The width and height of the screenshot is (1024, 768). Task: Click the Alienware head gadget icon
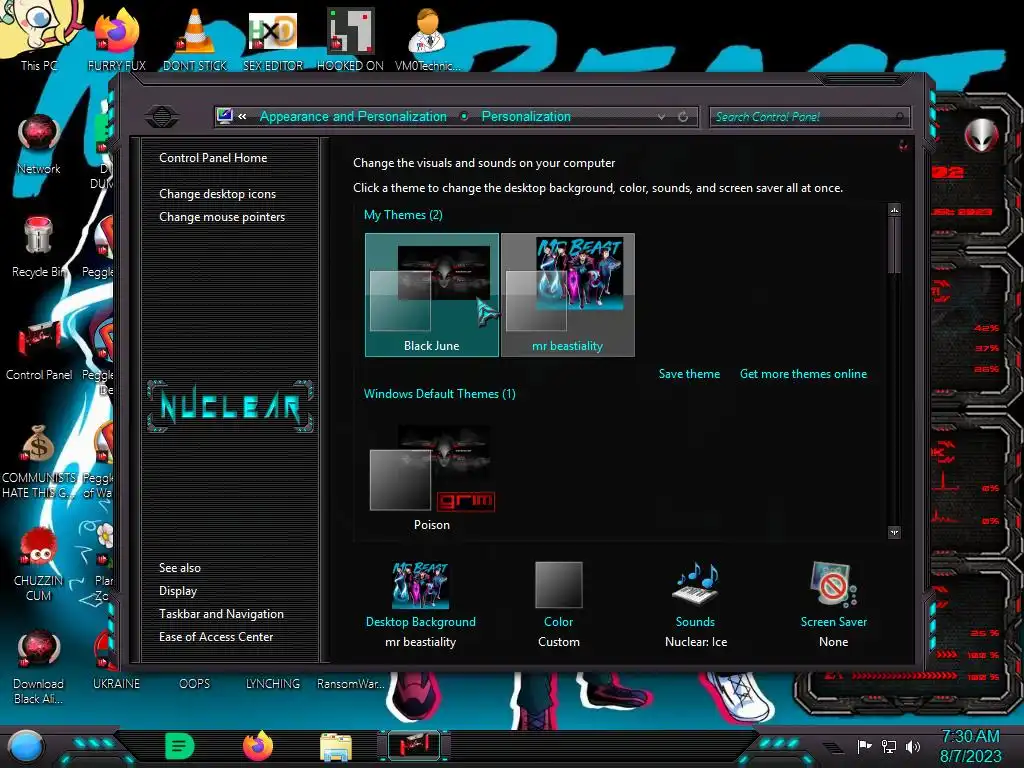981,135
